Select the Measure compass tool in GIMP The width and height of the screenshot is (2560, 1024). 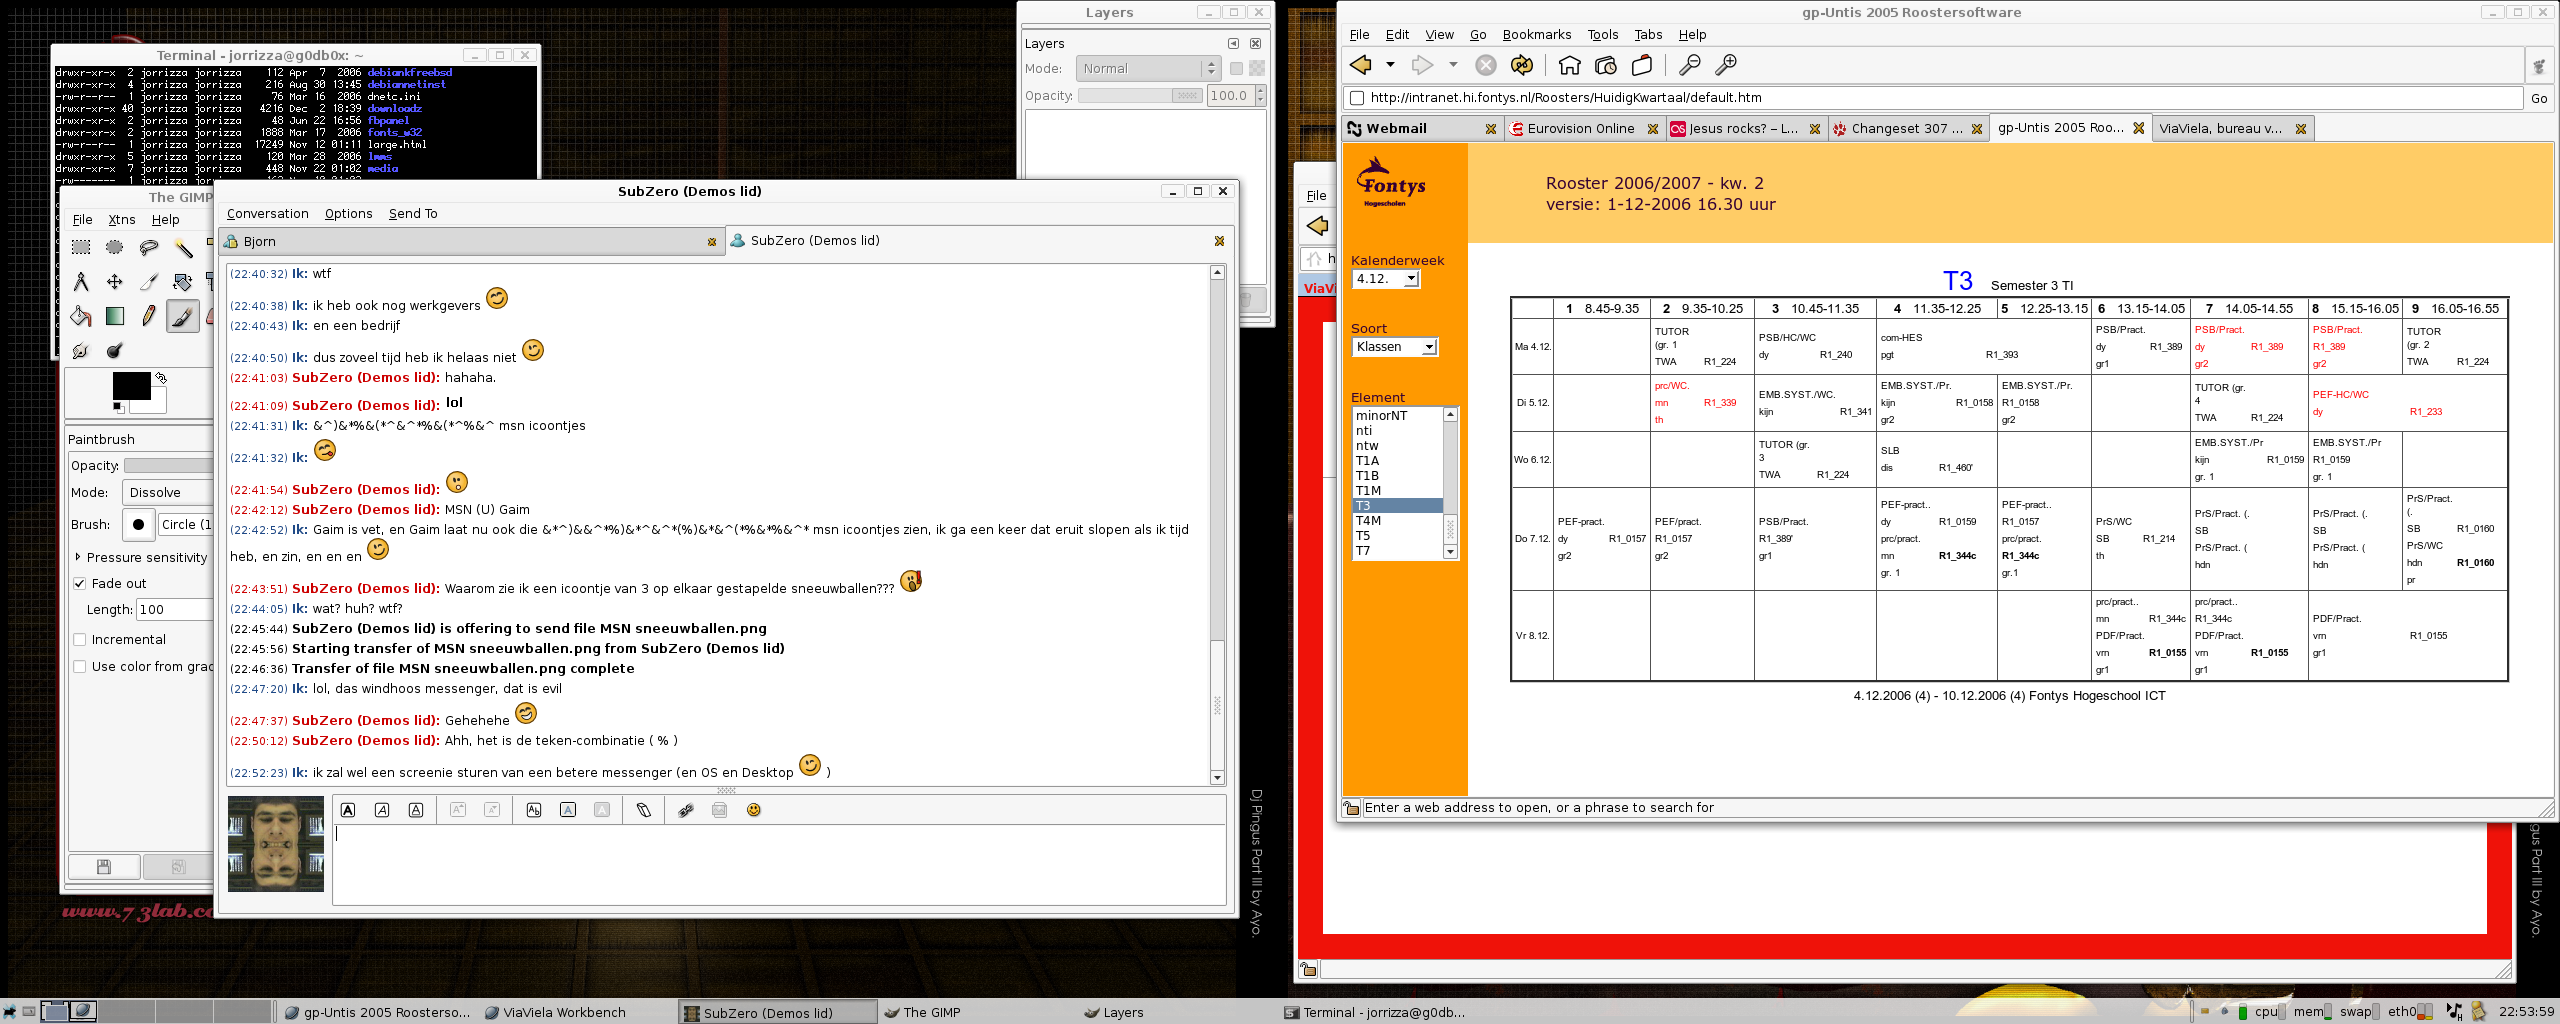click(x=81, y=282)
